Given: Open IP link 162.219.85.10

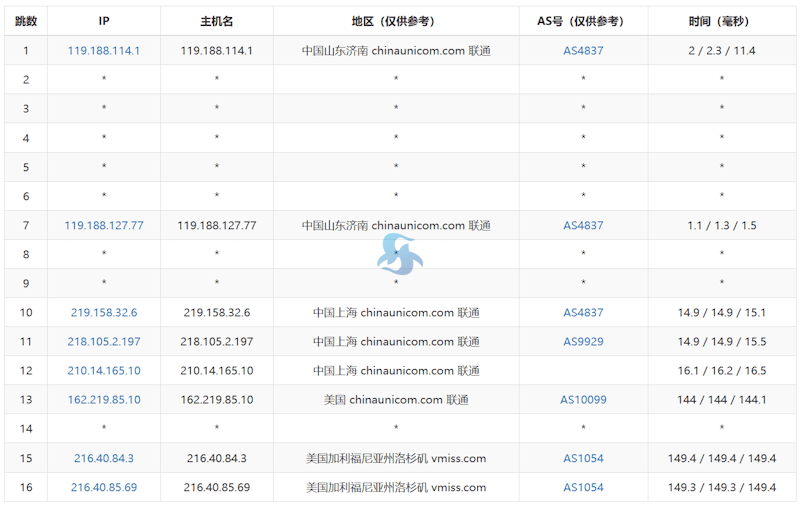Looking at the screenshot, I should point(104,400).
